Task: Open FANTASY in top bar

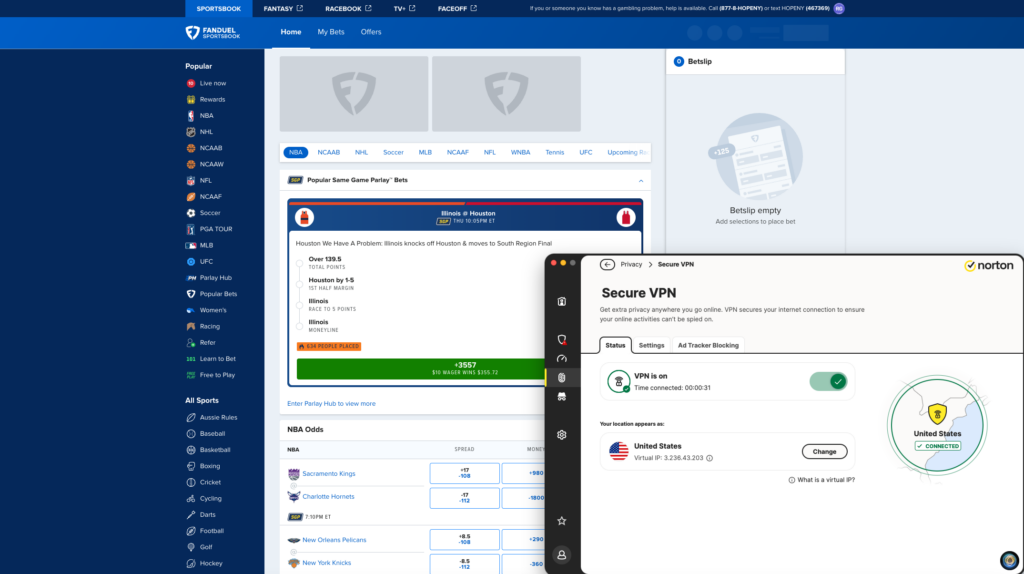Action: tap(283, 8)
